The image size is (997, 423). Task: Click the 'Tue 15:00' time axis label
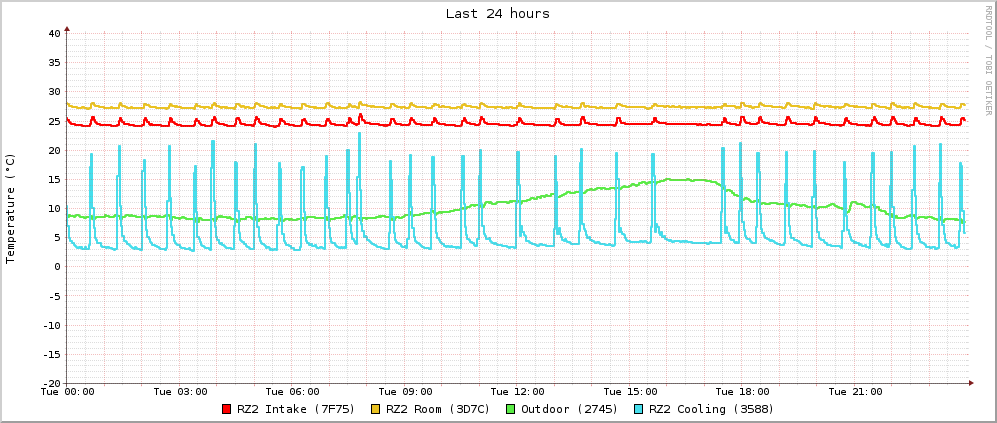point(630,392)
